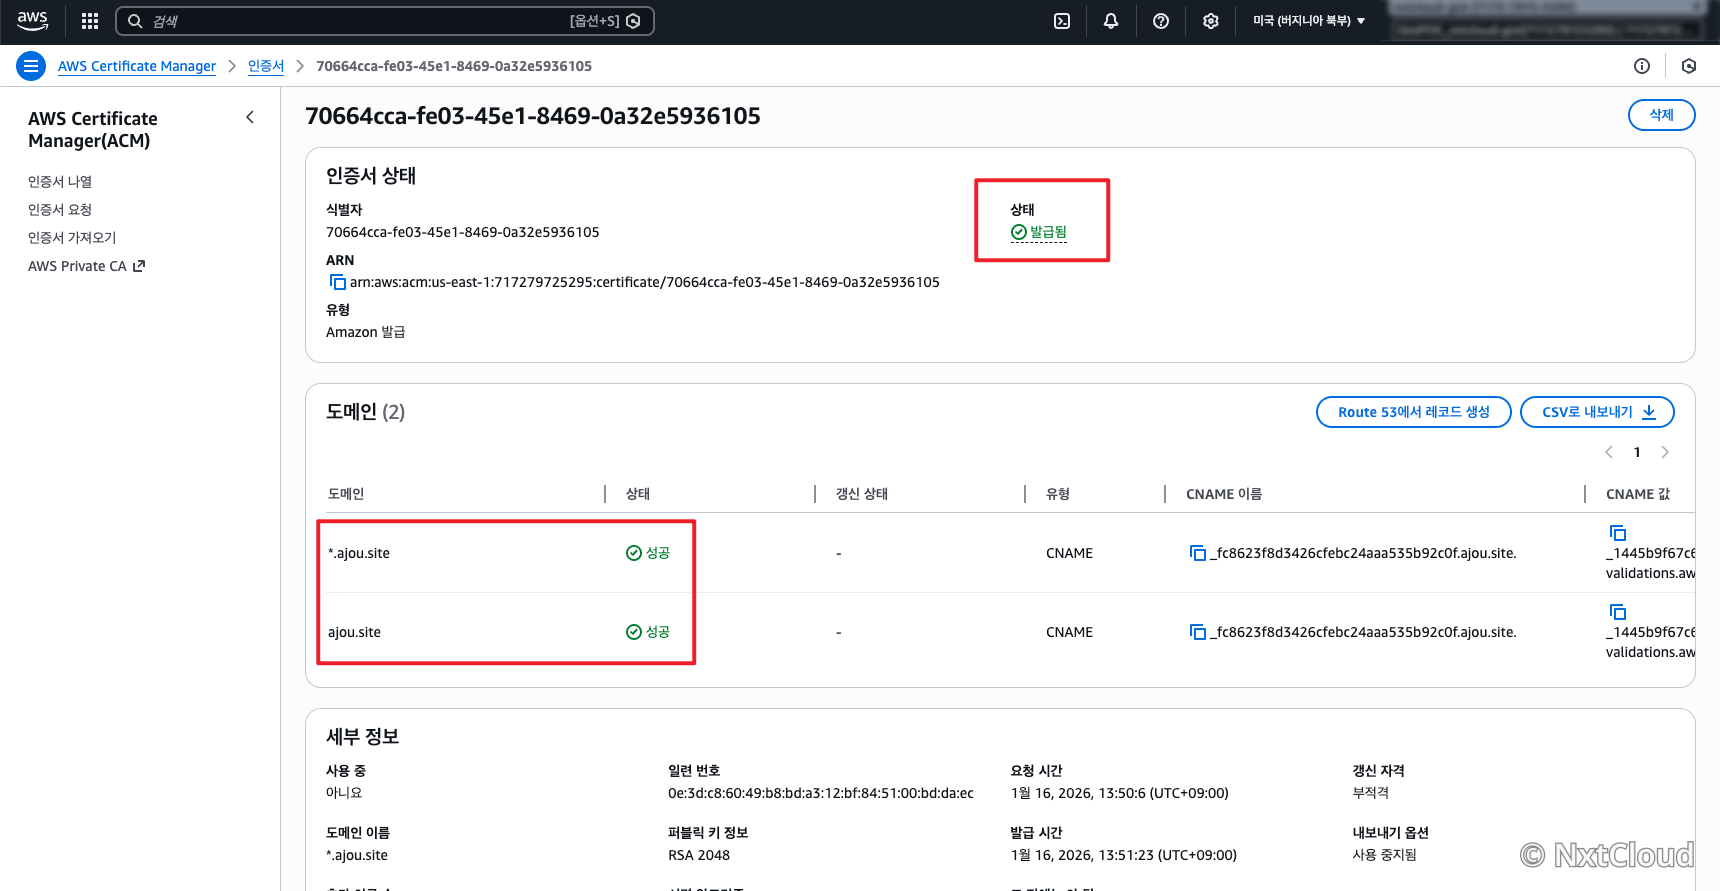The width and height of the screenshot is (1720, 891).
Task: Toggle the hamburger navigation menu
Action: (31, 66)
